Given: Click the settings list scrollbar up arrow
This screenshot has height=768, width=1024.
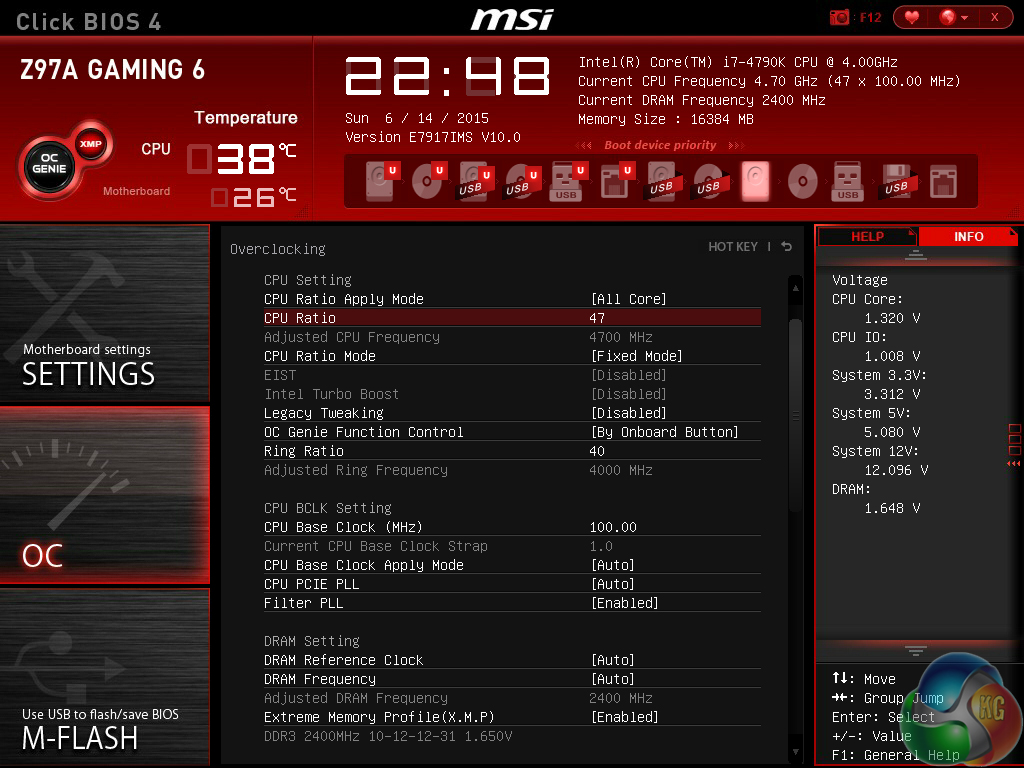Looking at the screenshot, I should coord(795,287).
